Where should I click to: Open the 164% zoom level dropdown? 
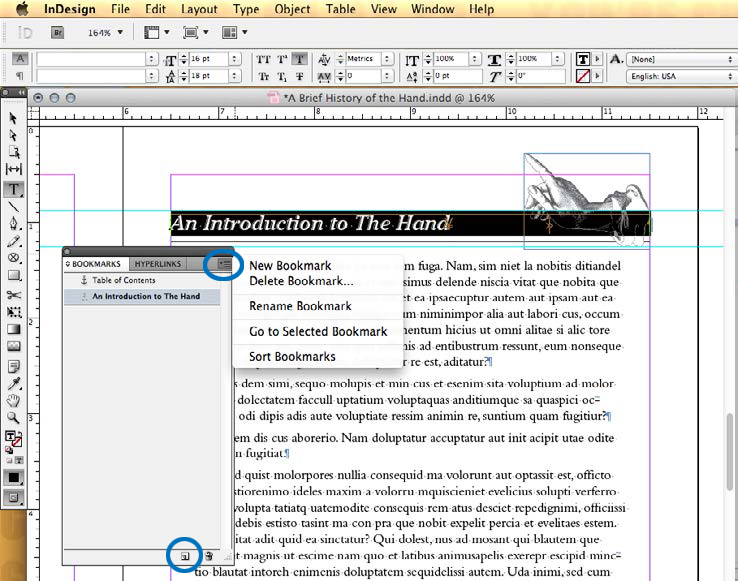click(x=104, y=32)
